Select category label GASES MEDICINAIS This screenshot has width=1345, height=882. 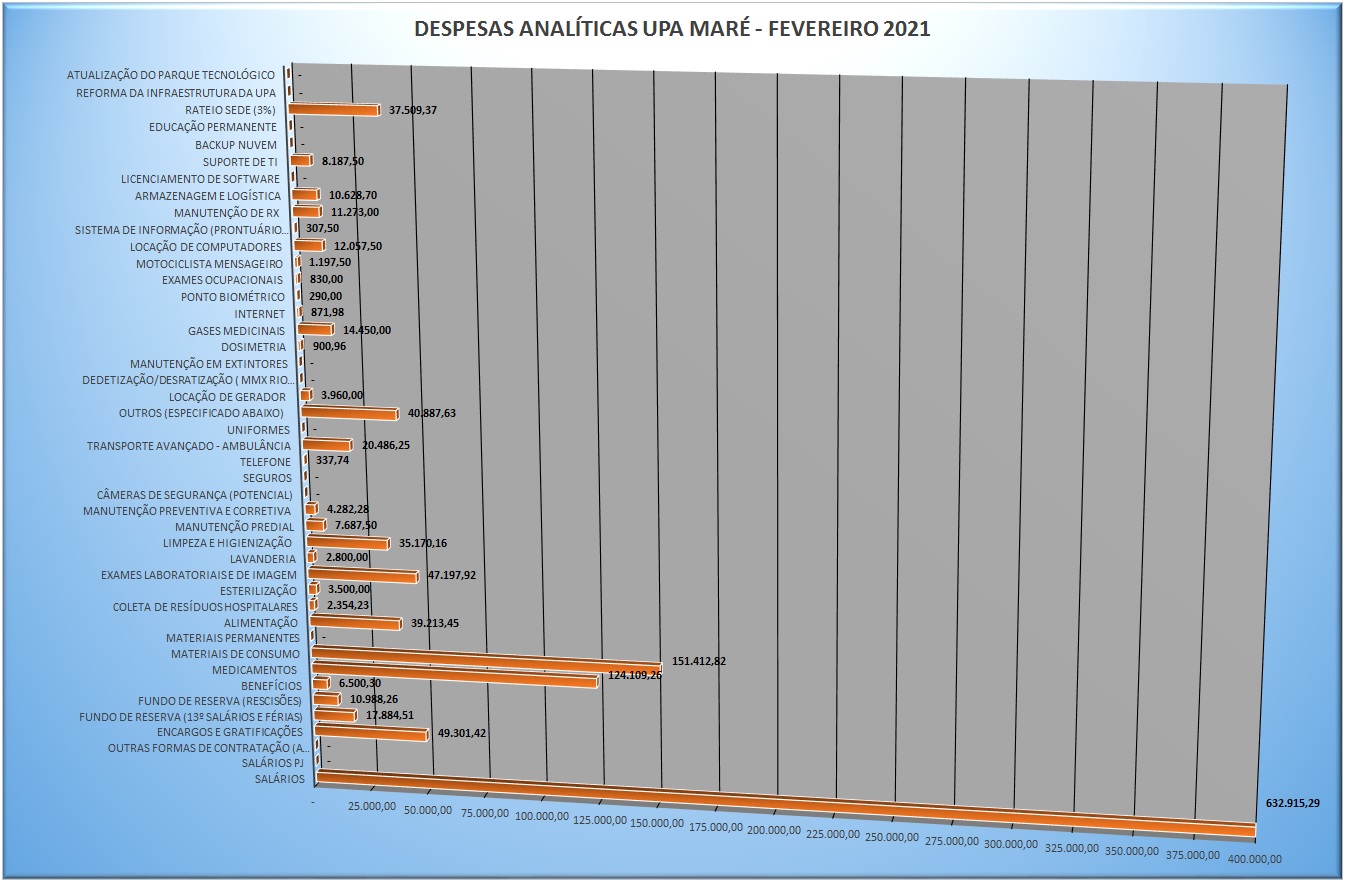(x=236, y=331)
